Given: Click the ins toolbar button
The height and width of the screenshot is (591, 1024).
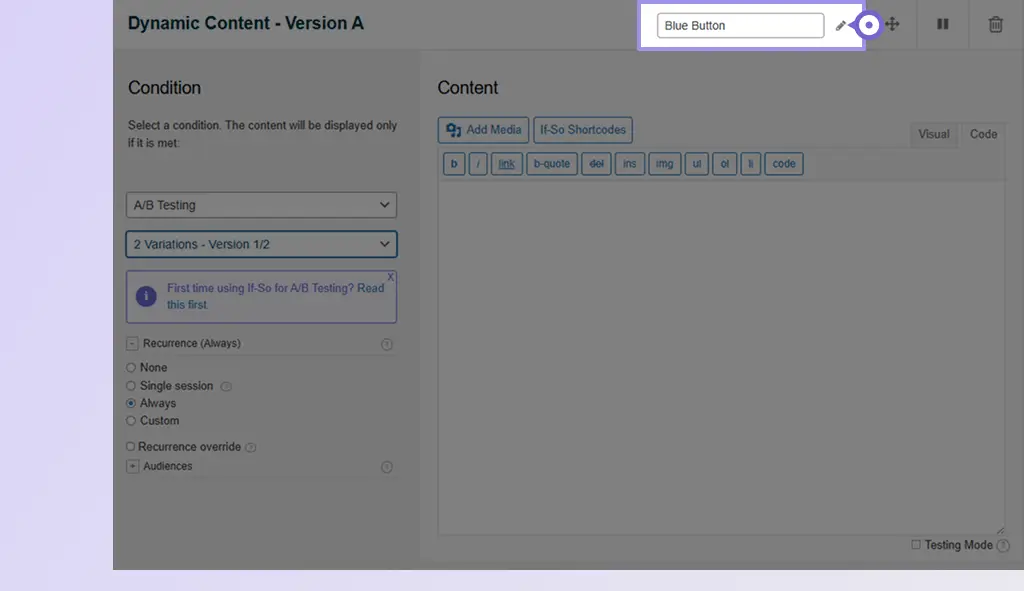Looking at the screenshot, I should [x=630, y=164].
